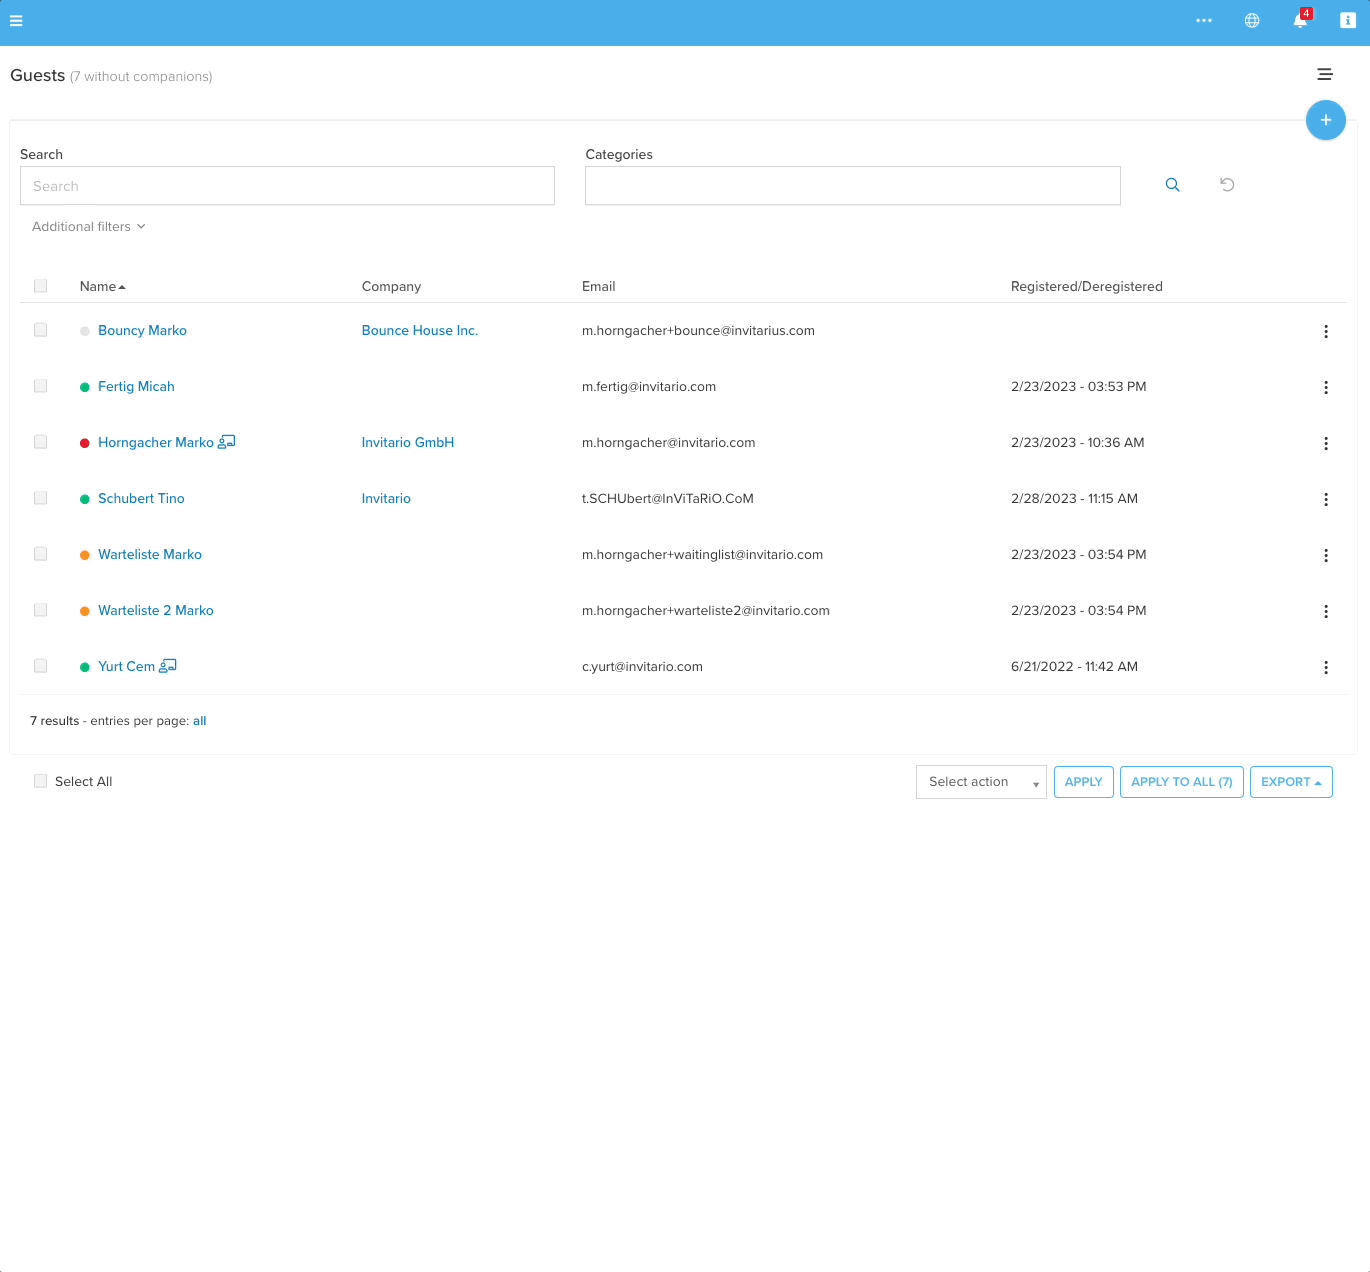
Task: Click the notification bell icon
Action: [x=1299, y=21]
